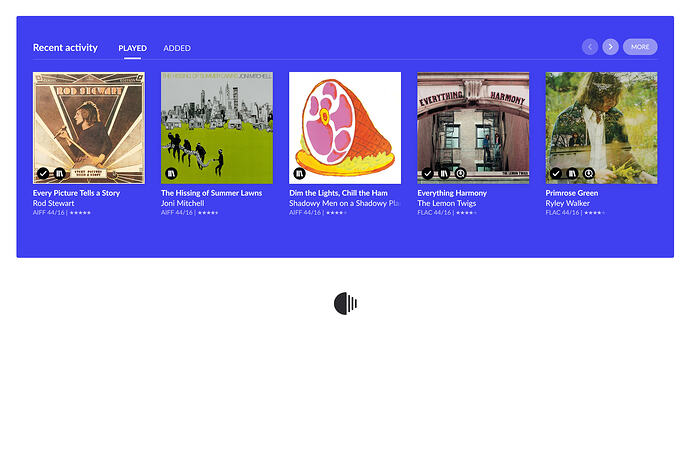Click the Qobuz badge on Primrose Green cover
690x474 pixels.
[589, 173]
